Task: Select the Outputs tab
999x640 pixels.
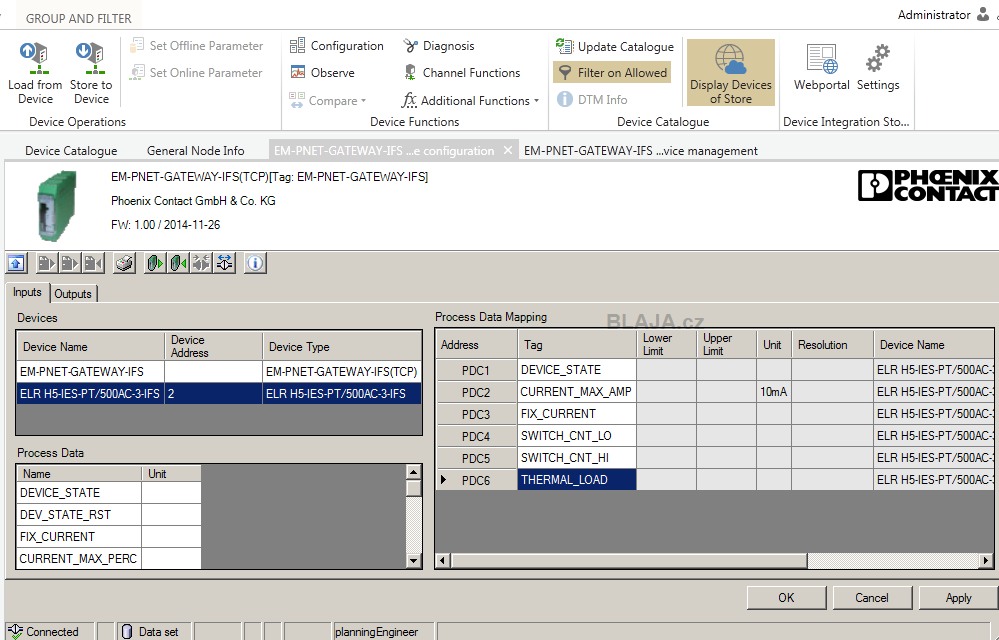Action: pyautogui.click(x=73, y=294)
